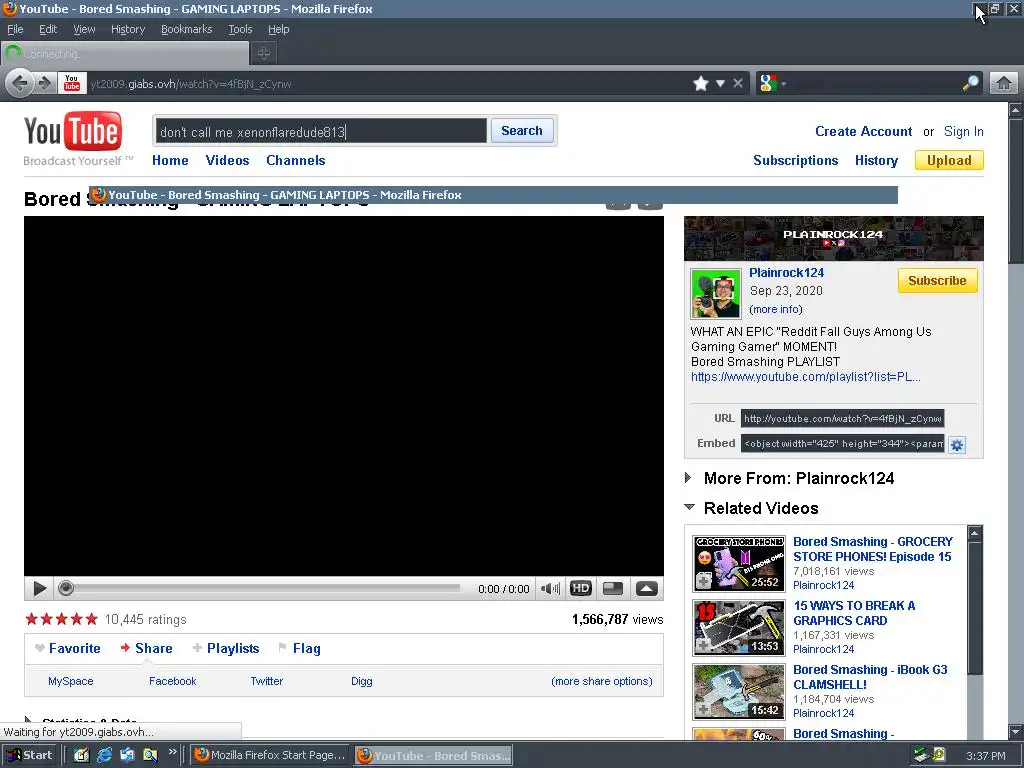1024x768 pixels.
Task: Open the Tools menu
Action: (240, 29)
